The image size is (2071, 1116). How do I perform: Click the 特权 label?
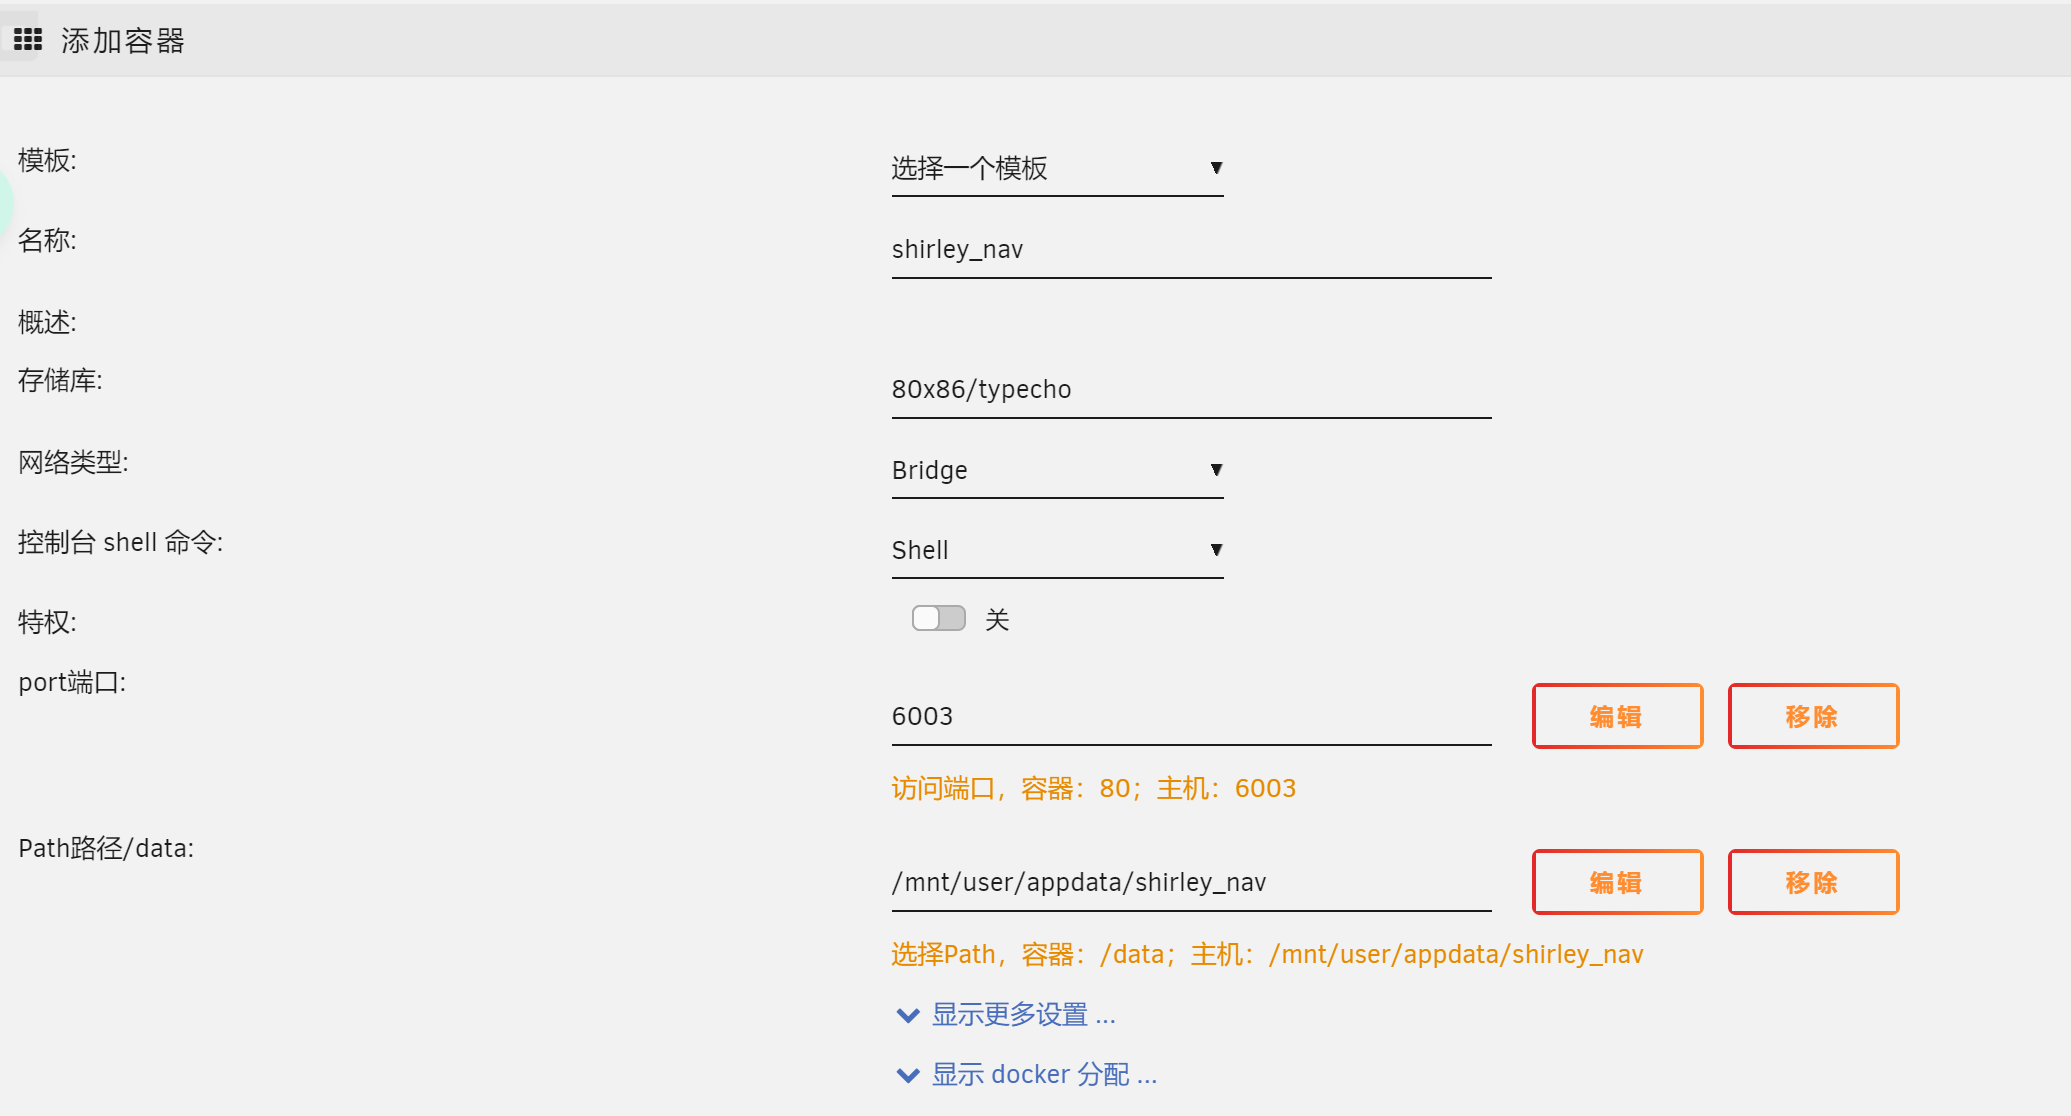coord(47,622)
